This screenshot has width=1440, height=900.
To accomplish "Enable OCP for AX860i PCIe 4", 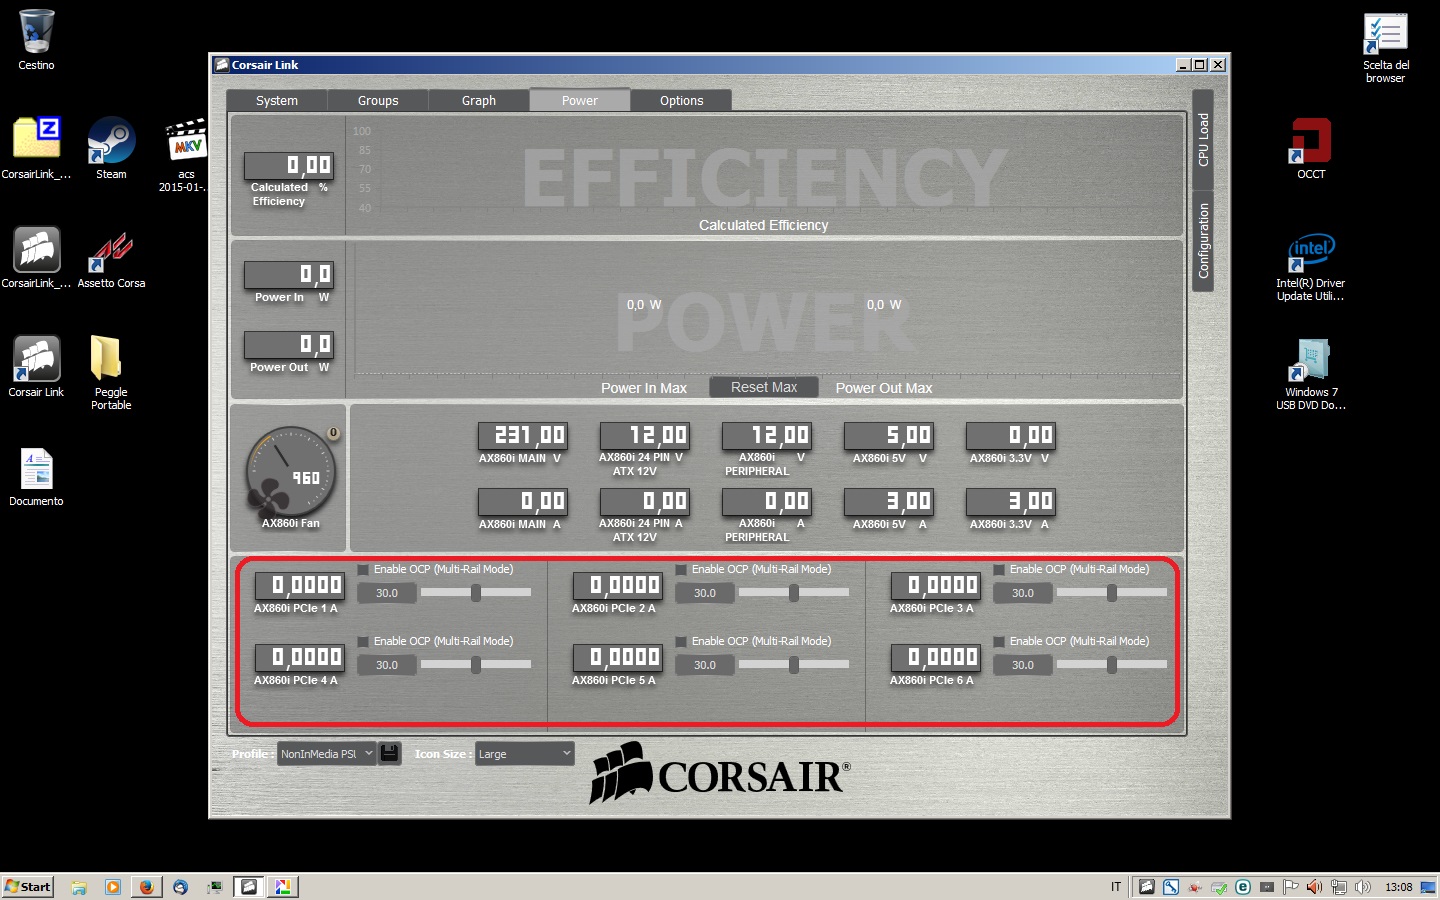I will [x=363, y=642].
